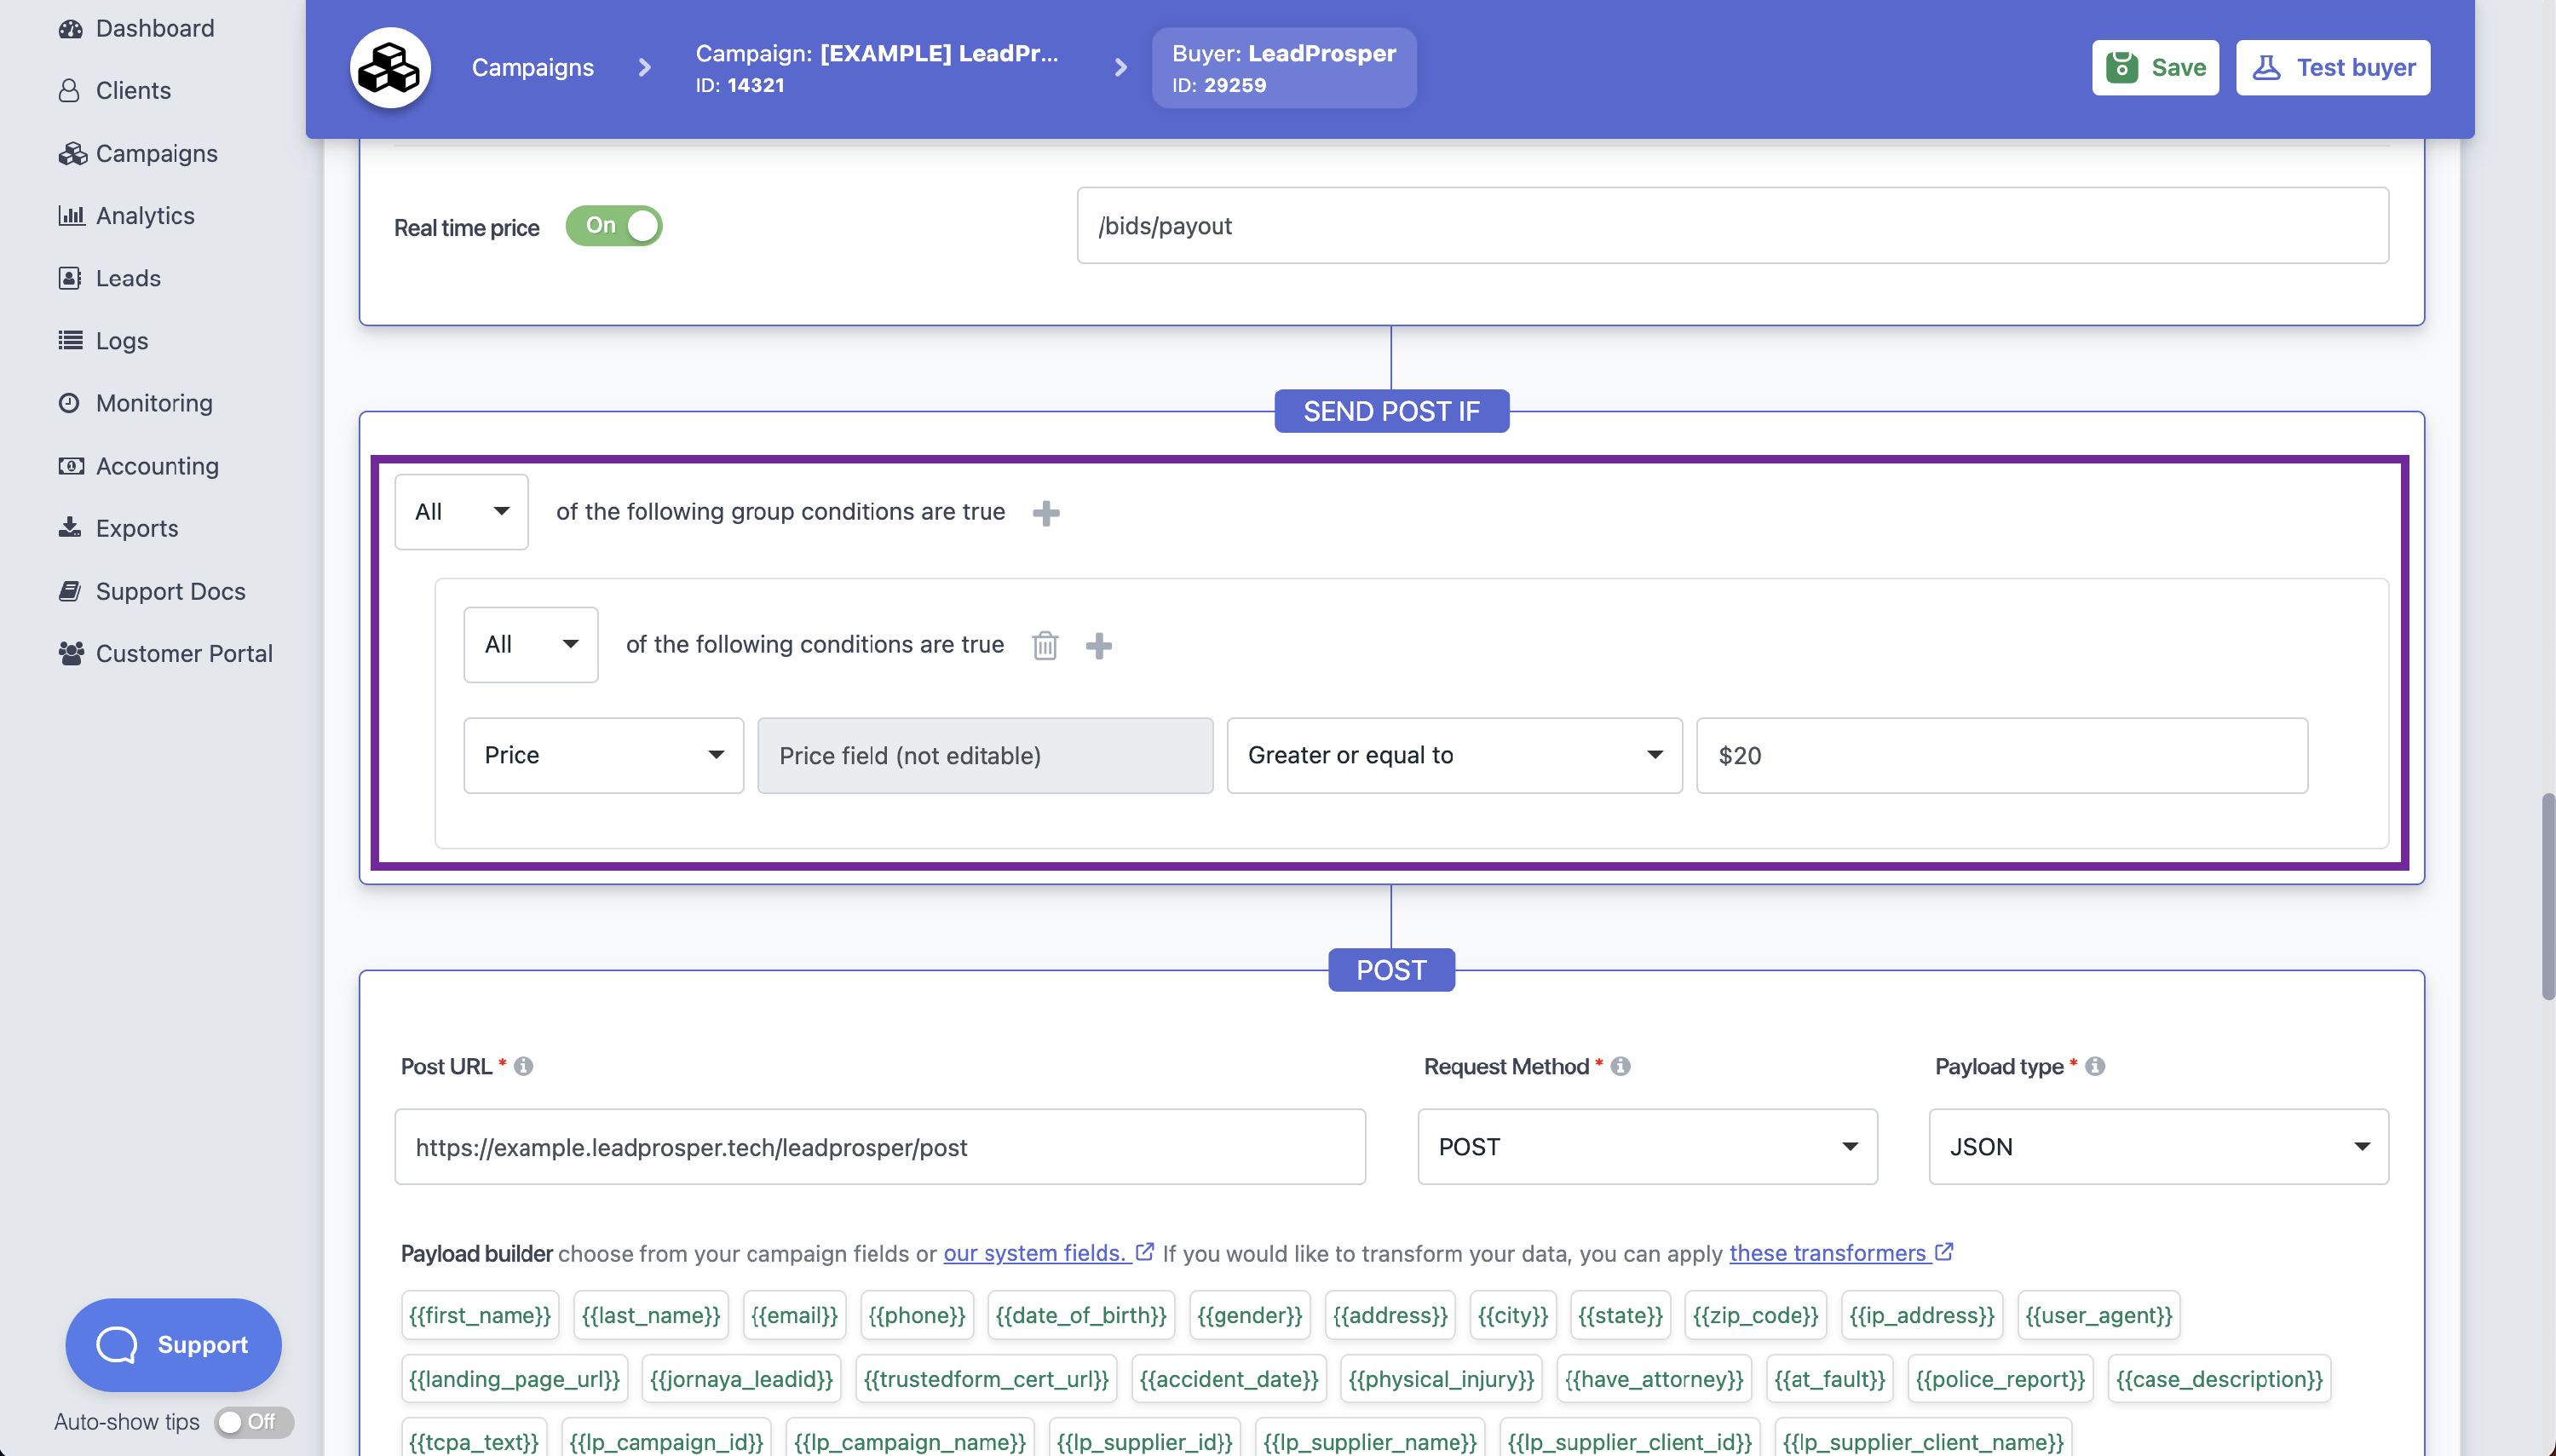Image resolution: width=2556 pixels, height=1456 pixels.
Task: Open the Greater or equal to operator dropdown
Action: (x=1452, y=755)
